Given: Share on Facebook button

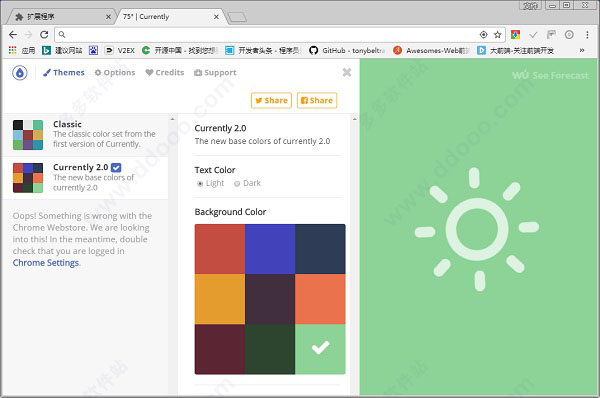Looking at the screenshot, I should tap(317, 100).
